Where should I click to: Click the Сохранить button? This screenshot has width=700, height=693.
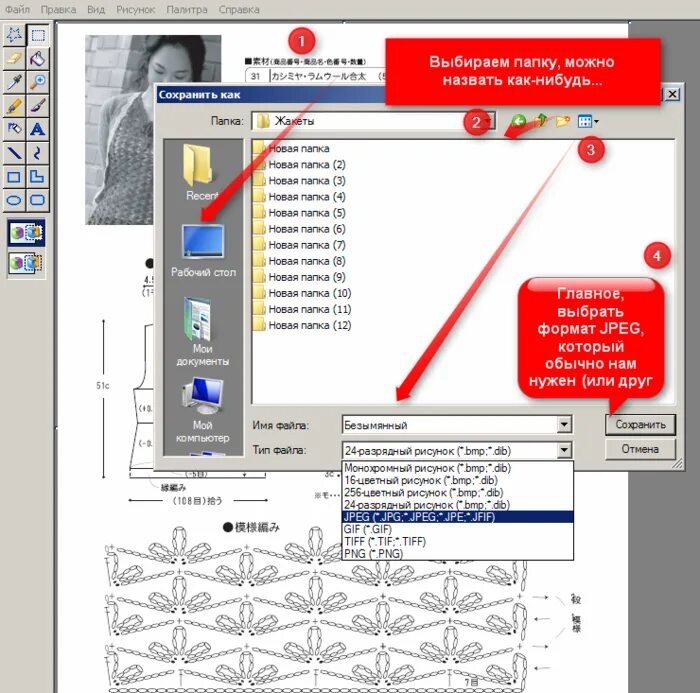coord(640,424)
